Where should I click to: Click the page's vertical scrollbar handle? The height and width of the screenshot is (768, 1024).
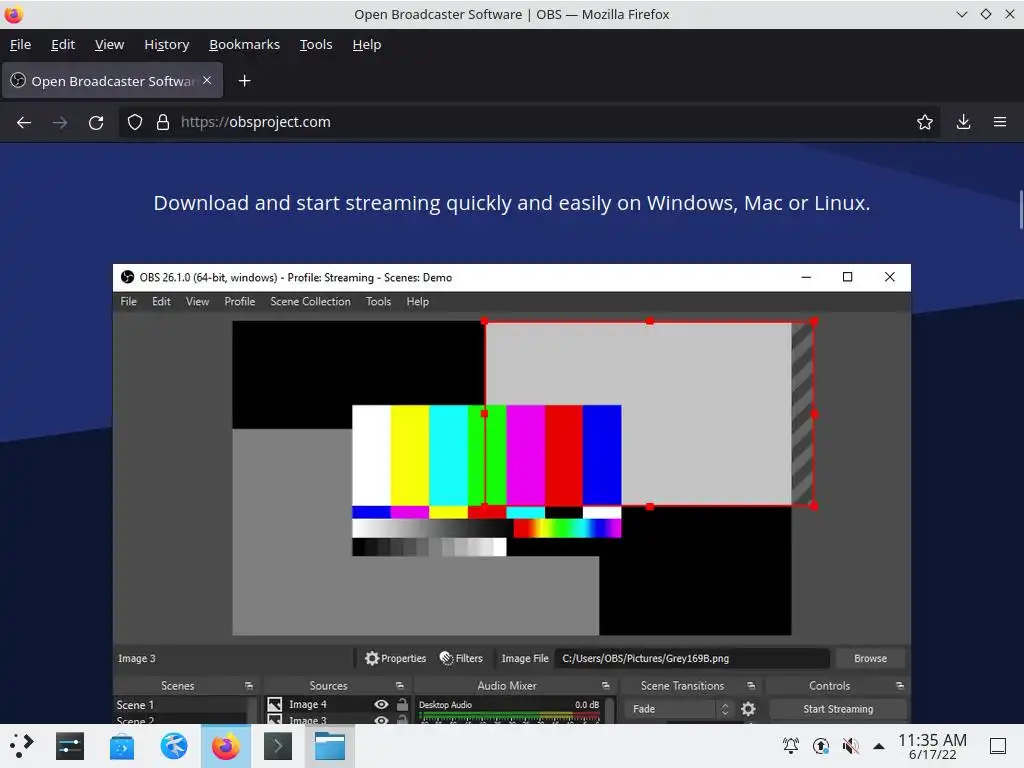pos(1020,209)
